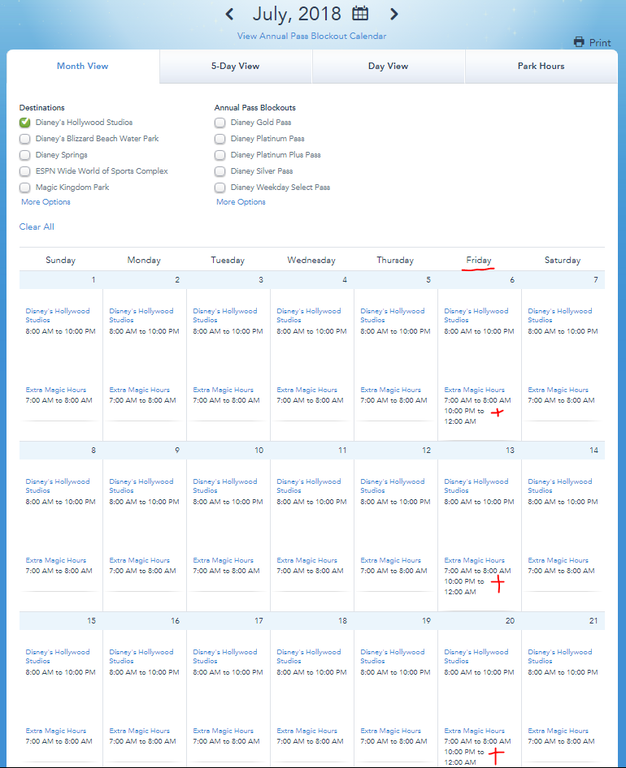Image resolution: width=626 pixels, height=768 pixels.
Task: Open the Day View tab
Action: point(388,66)
